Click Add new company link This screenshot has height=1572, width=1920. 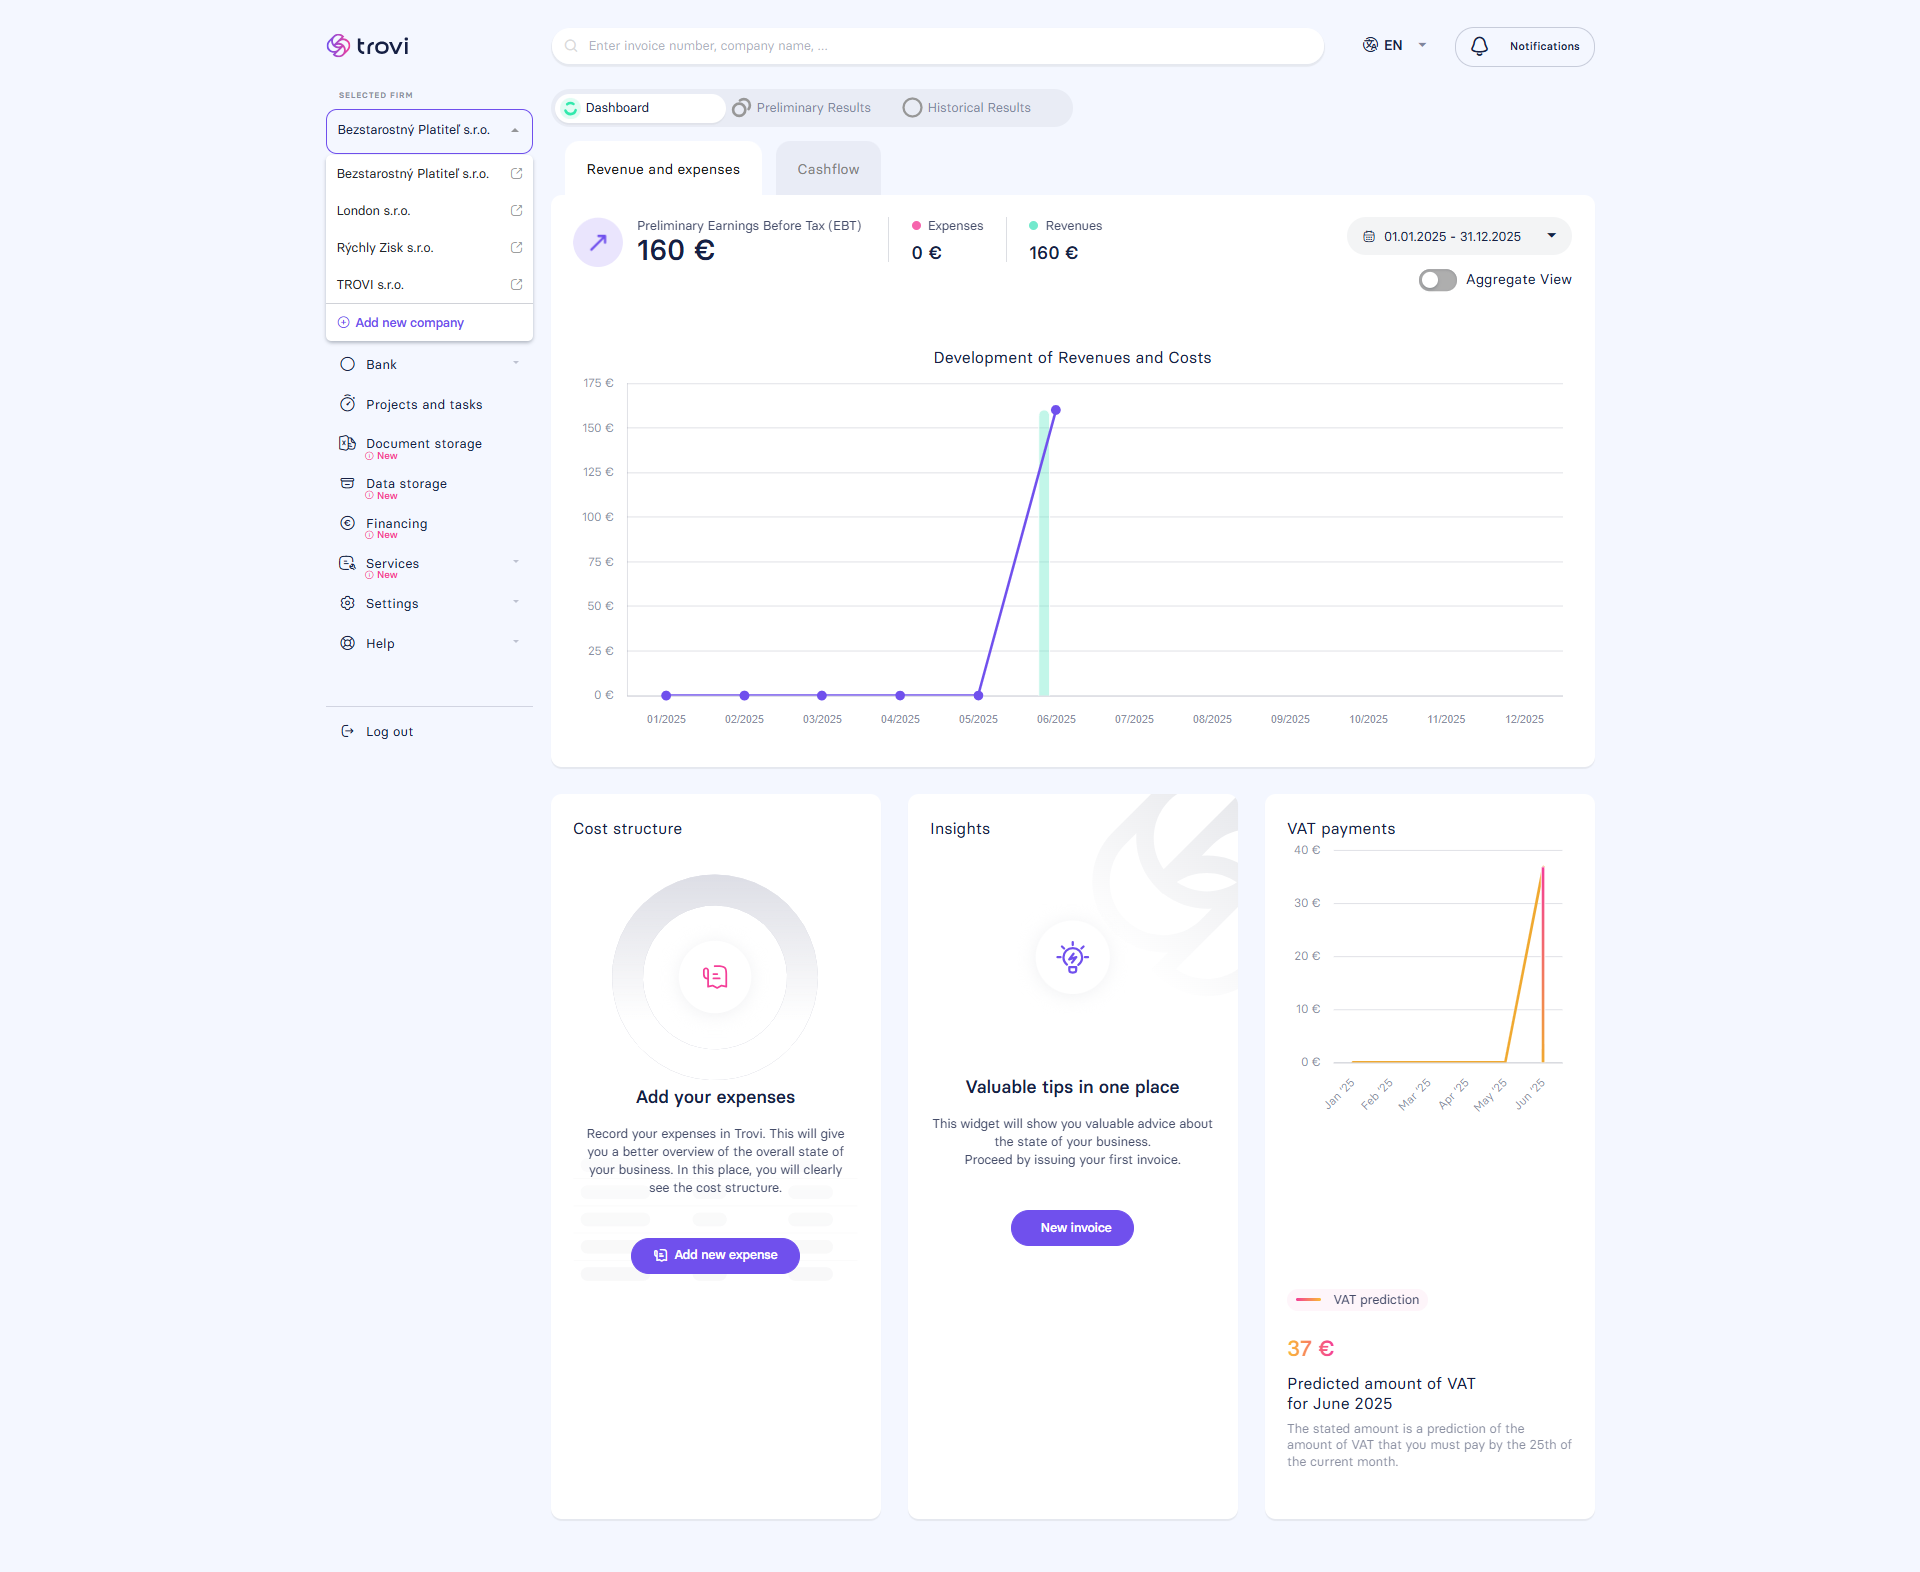click(400, 323)
